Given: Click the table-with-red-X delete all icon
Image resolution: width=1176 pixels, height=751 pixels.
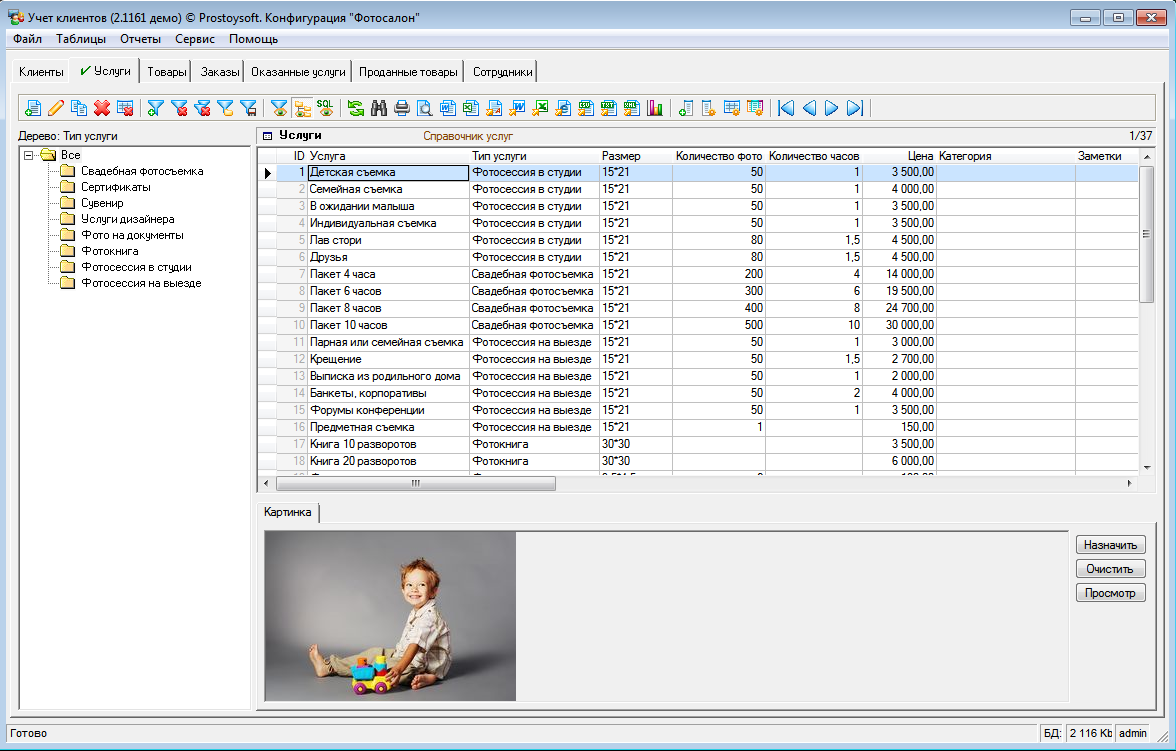Looking at the screenshot, I should (125, 108).
